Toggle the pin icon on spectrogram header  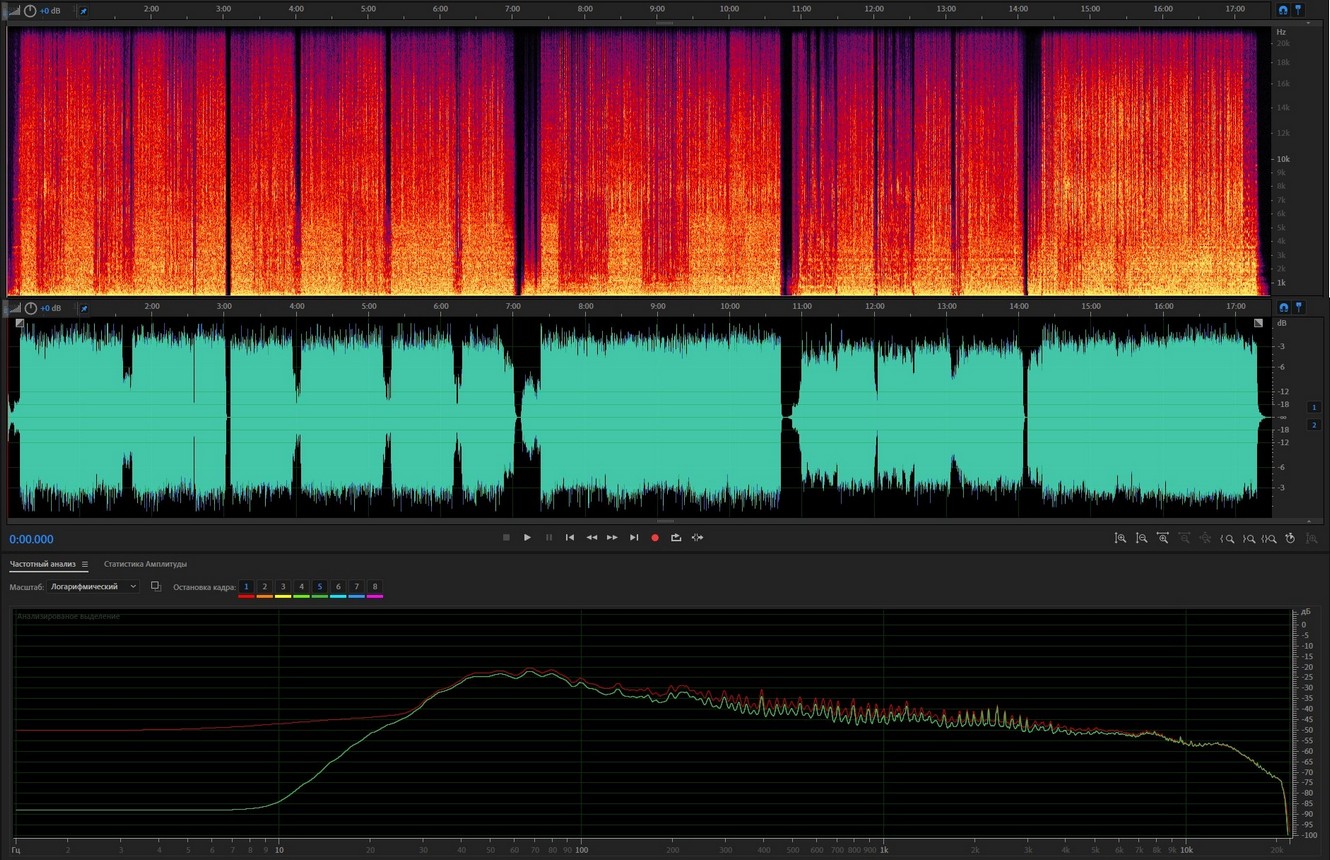click(x=83, y=11)
